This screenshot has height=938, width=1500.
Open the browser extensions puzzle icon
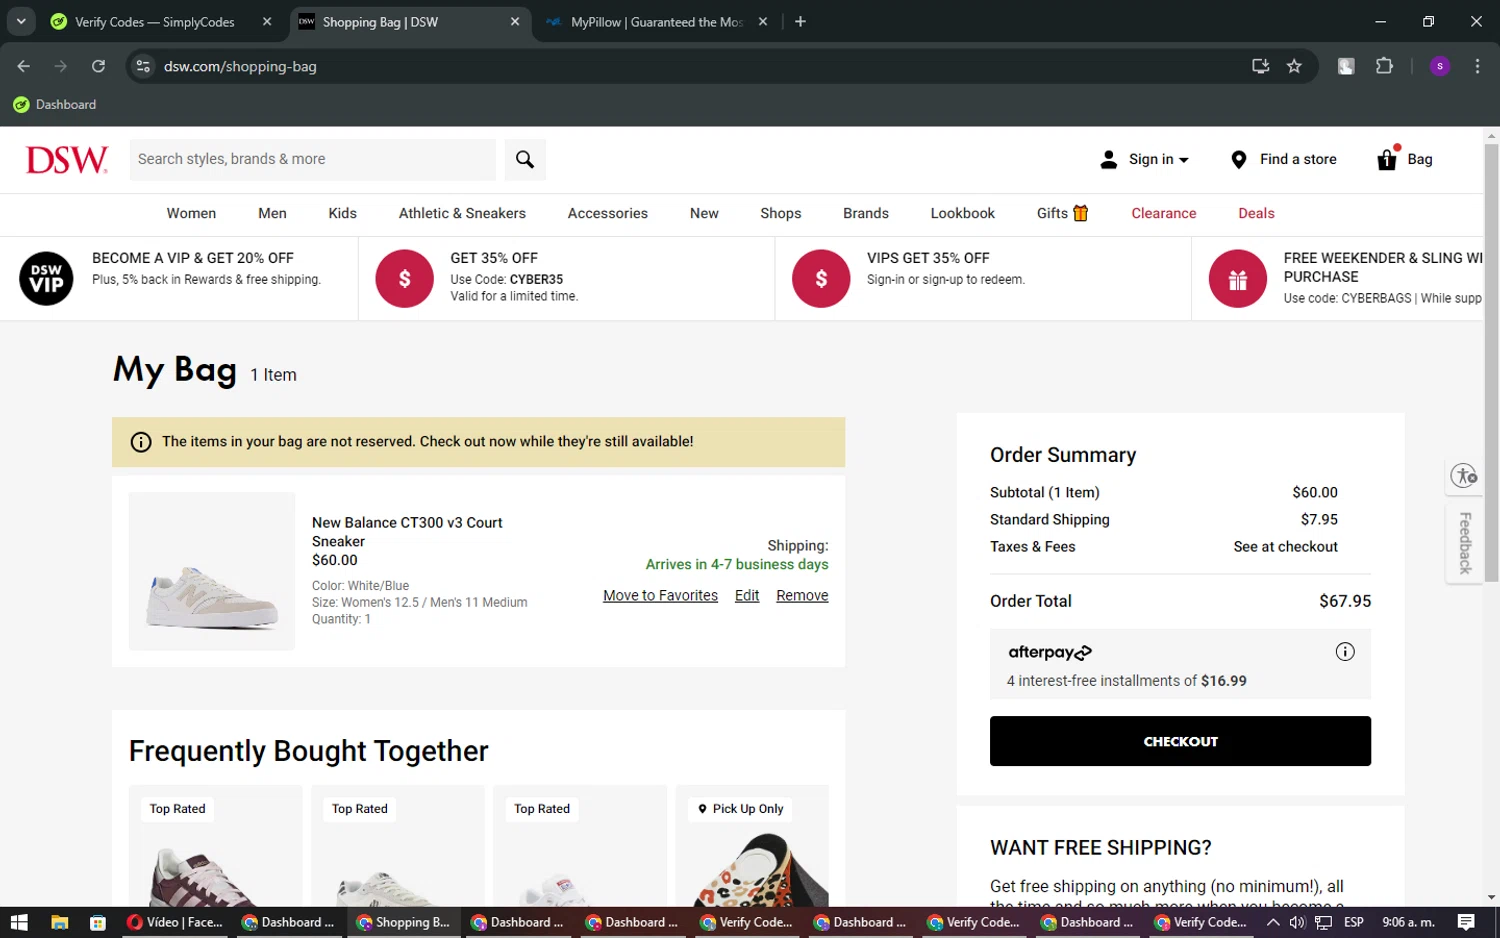coord(1384,66)
